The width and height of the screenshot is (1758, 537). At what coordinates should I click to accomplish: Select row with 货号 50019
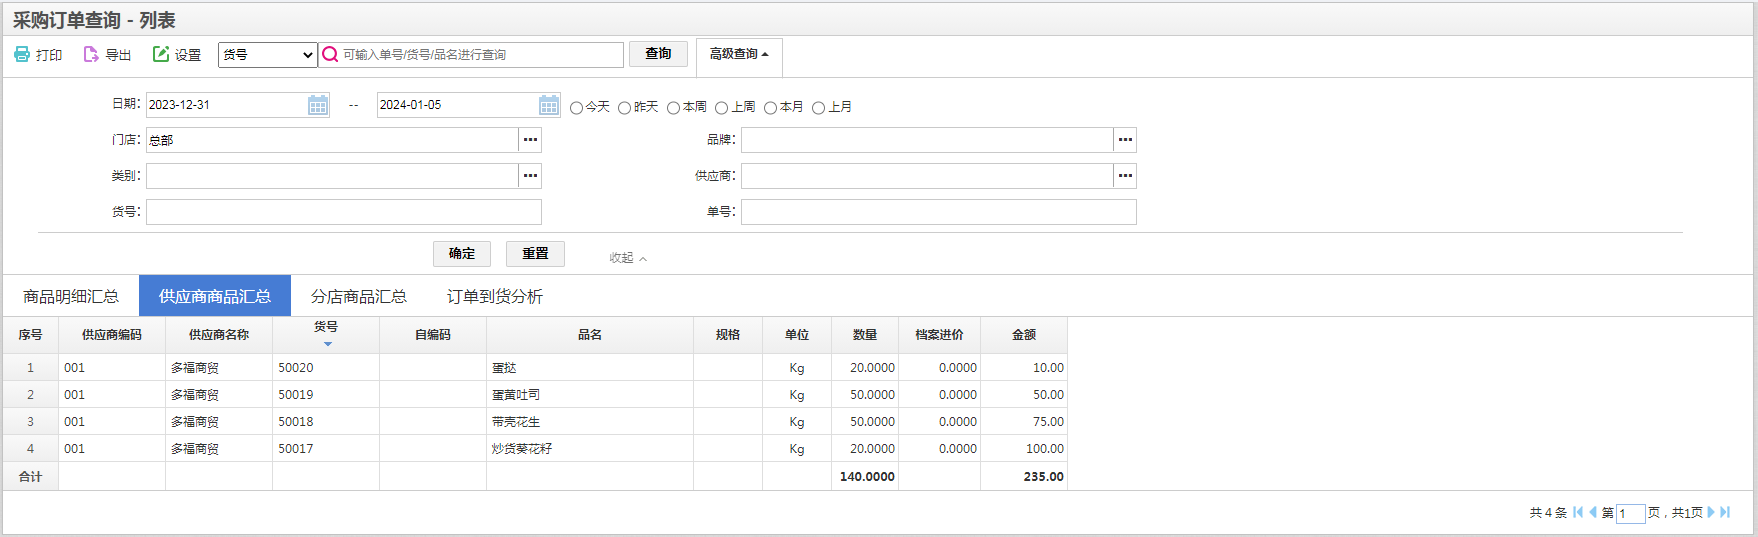[535, 395]
